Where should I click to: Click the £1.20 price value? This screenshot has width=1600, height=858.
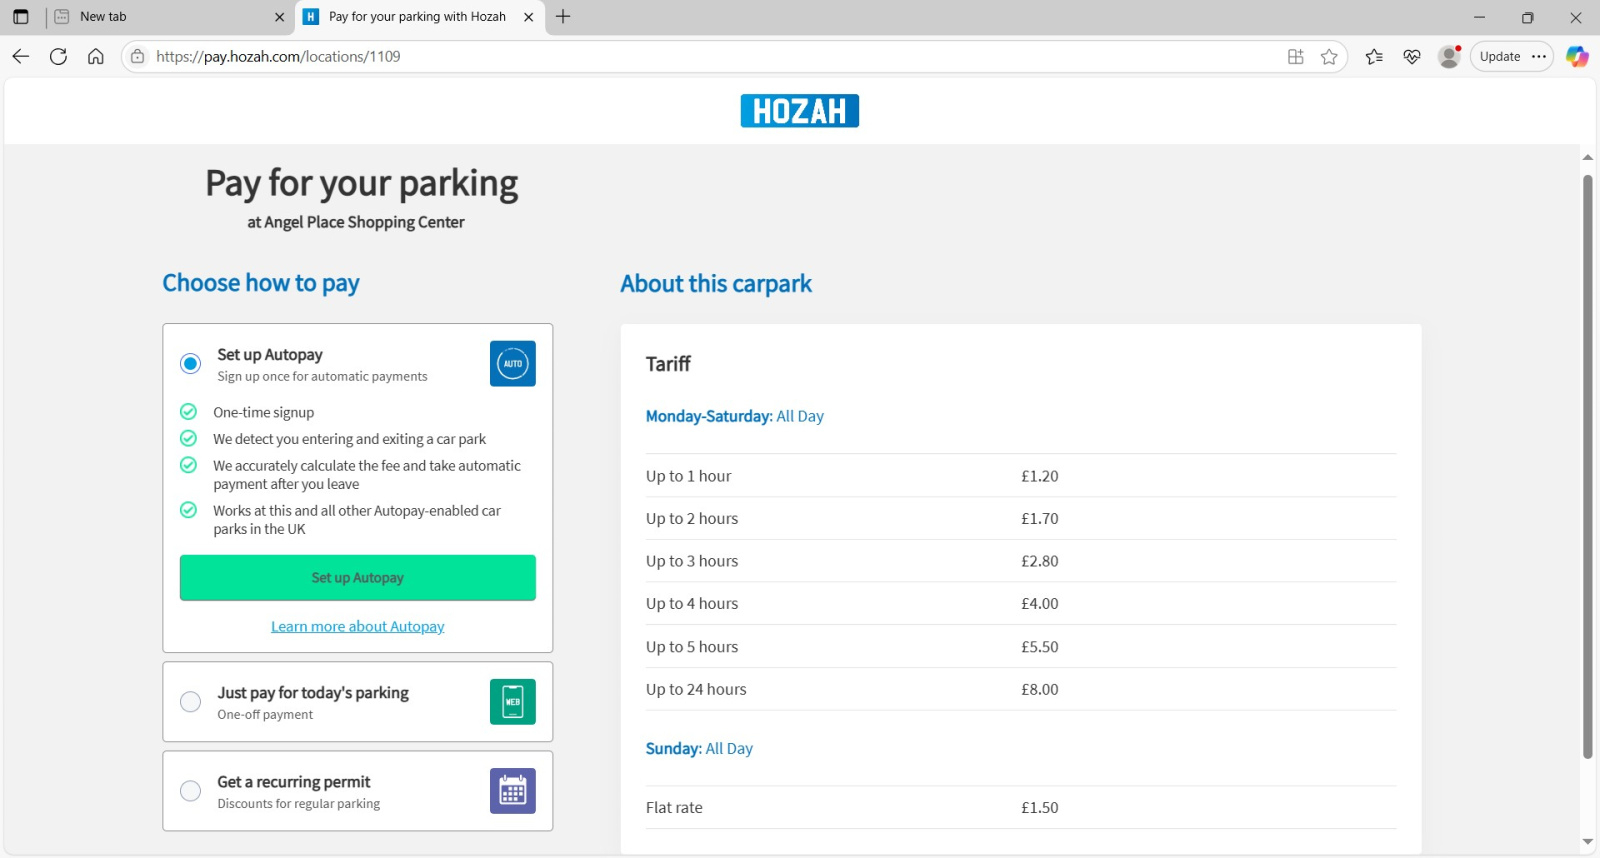pos(1040,477)
